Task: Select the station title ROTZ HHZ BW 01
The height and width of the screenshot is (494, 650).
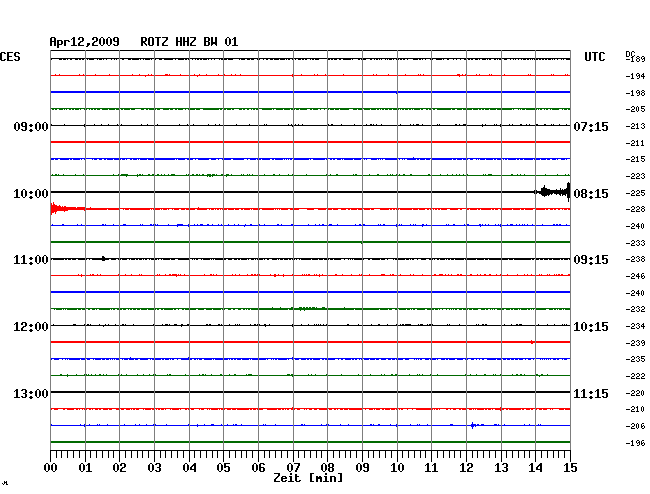Action: coord(189,42)
